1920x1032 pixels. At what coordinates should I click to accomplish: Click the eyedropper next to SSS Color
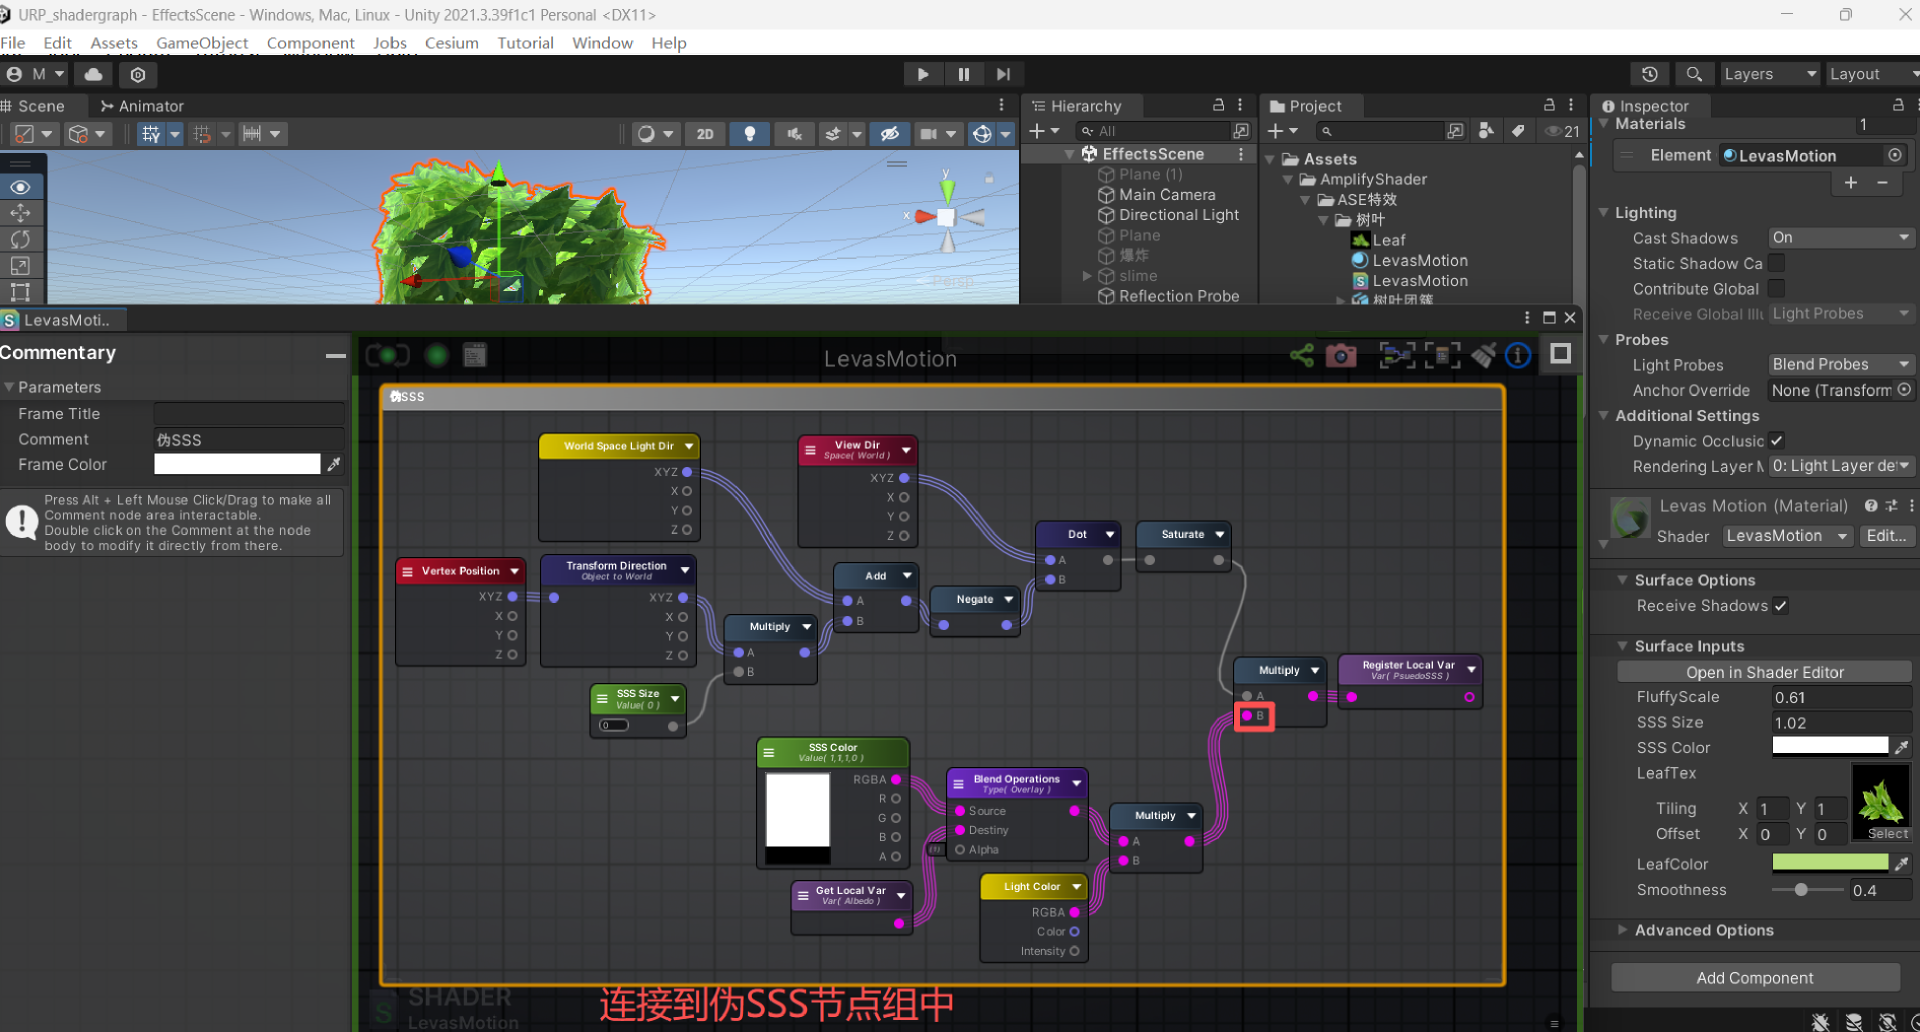pyautogui.click(x=1901, y=747)
